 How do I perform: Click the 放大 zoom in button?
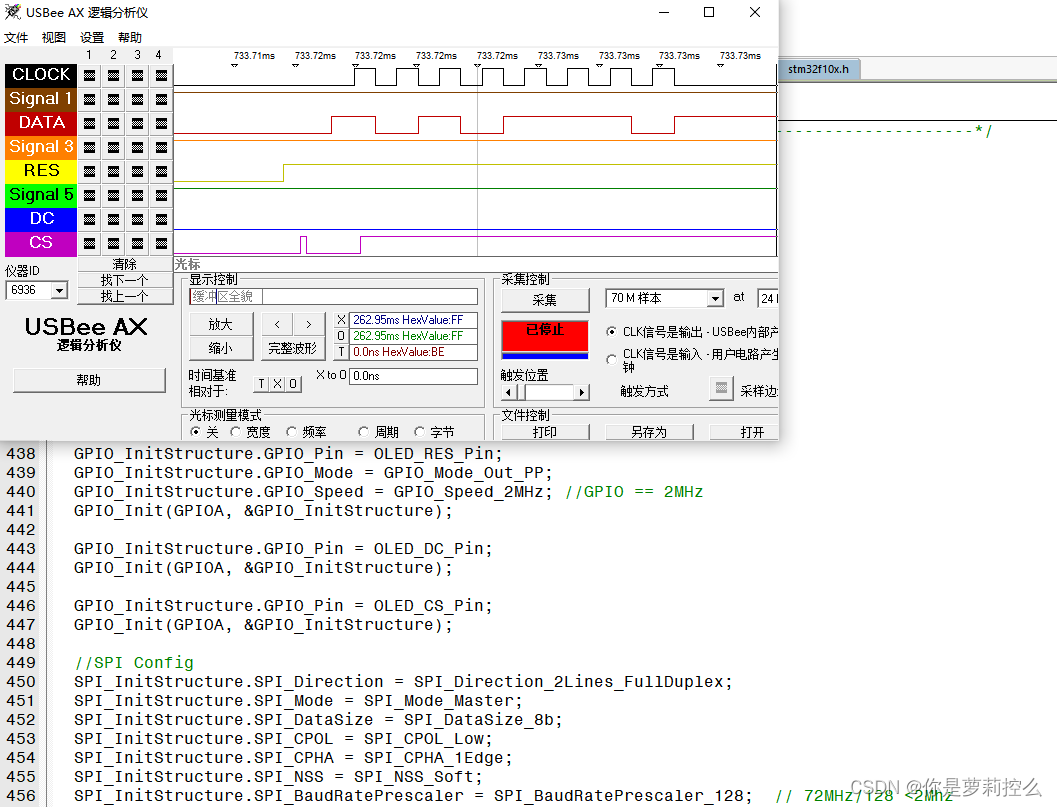tap(220, 324)
